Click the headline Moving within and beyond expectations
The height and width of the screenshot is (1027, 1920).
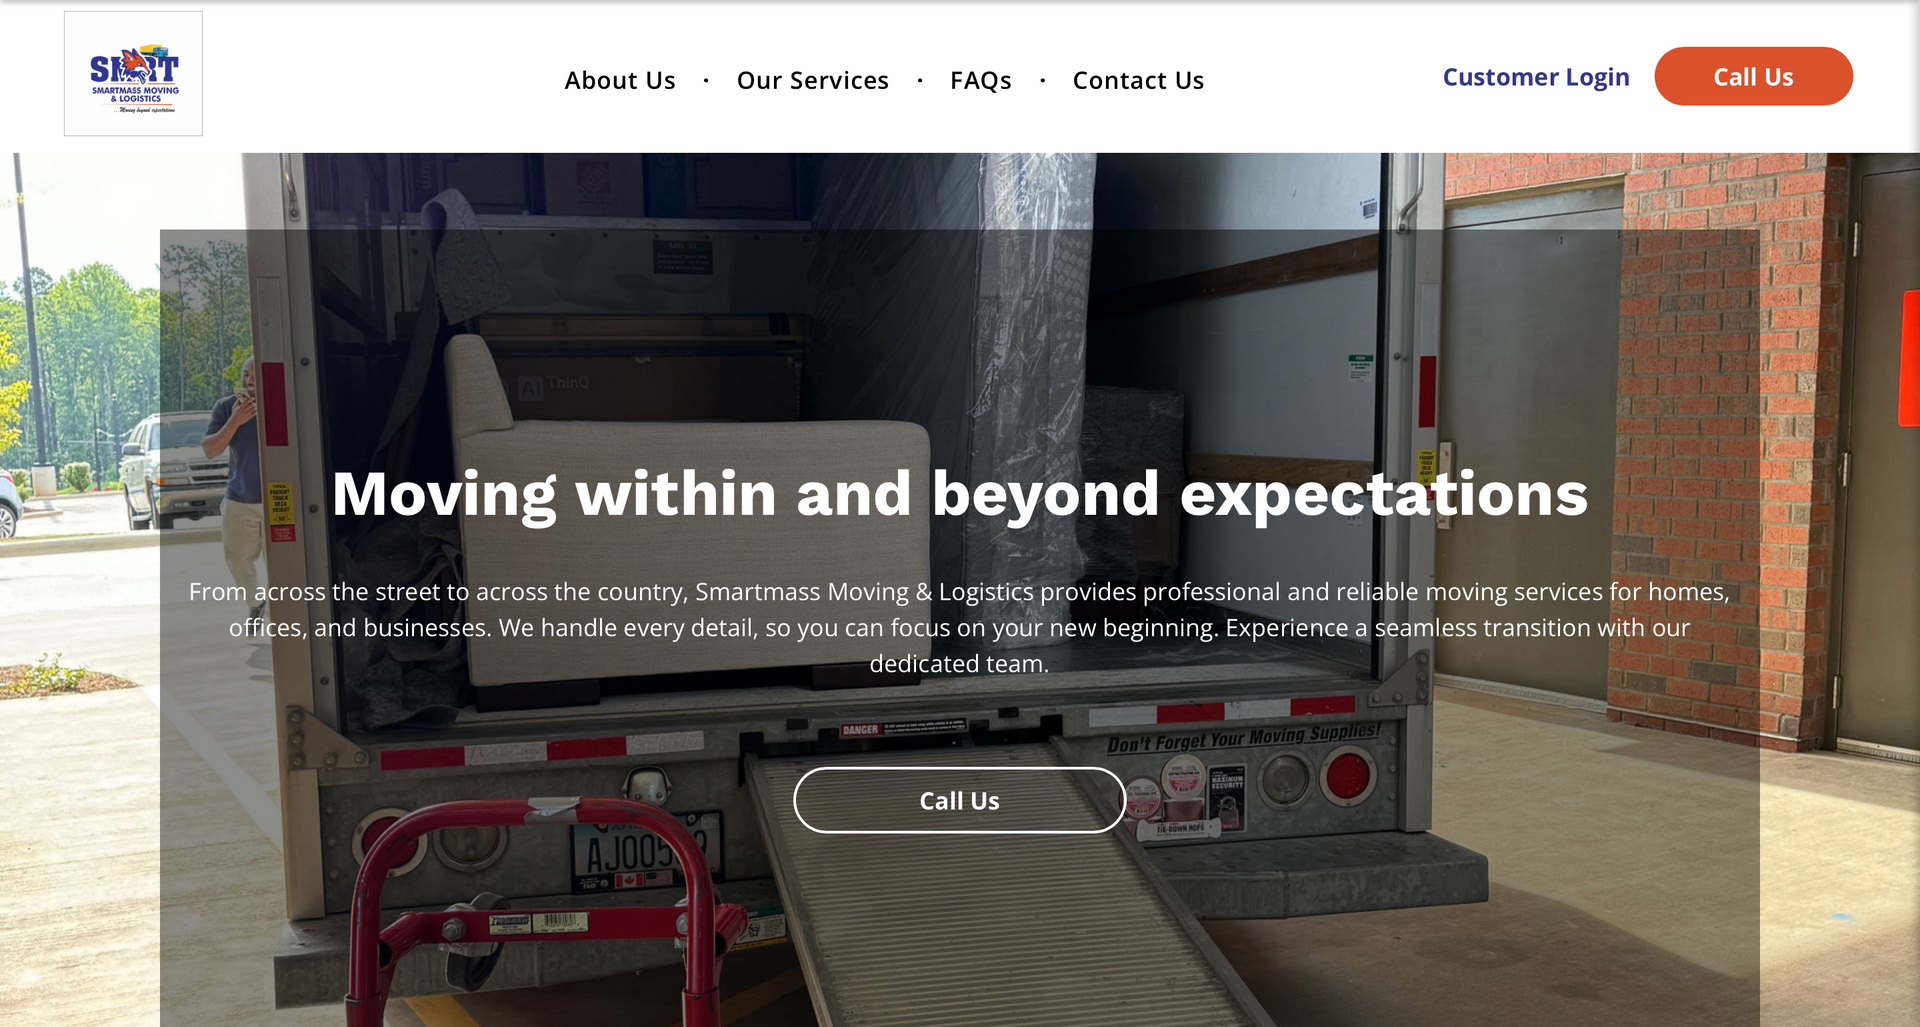(x=959, y=494)
